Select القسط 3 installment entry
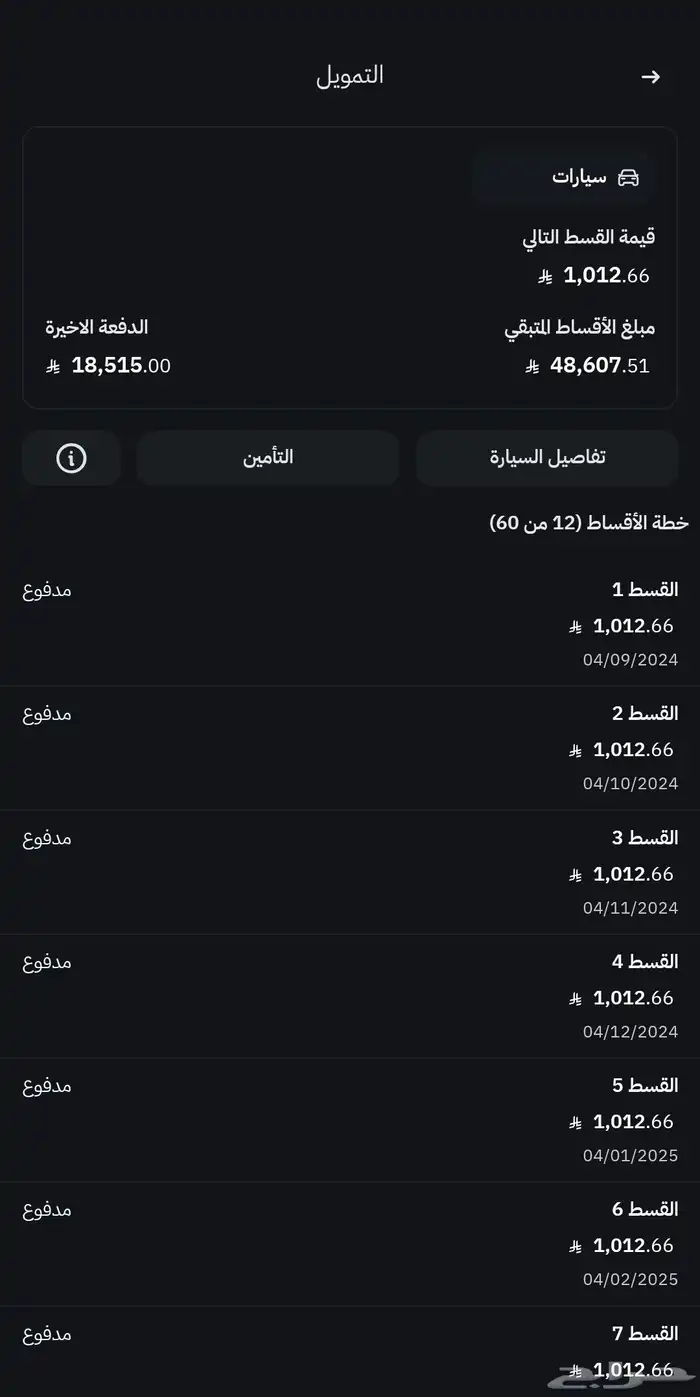The image size is (700, 1397). click(x=350, y=873)
